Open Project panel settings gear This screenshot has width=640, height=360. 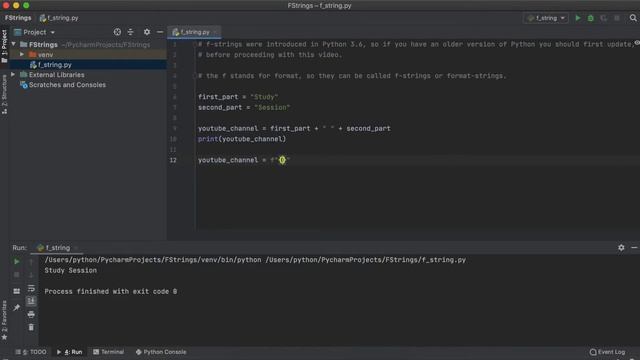(147, 32)
